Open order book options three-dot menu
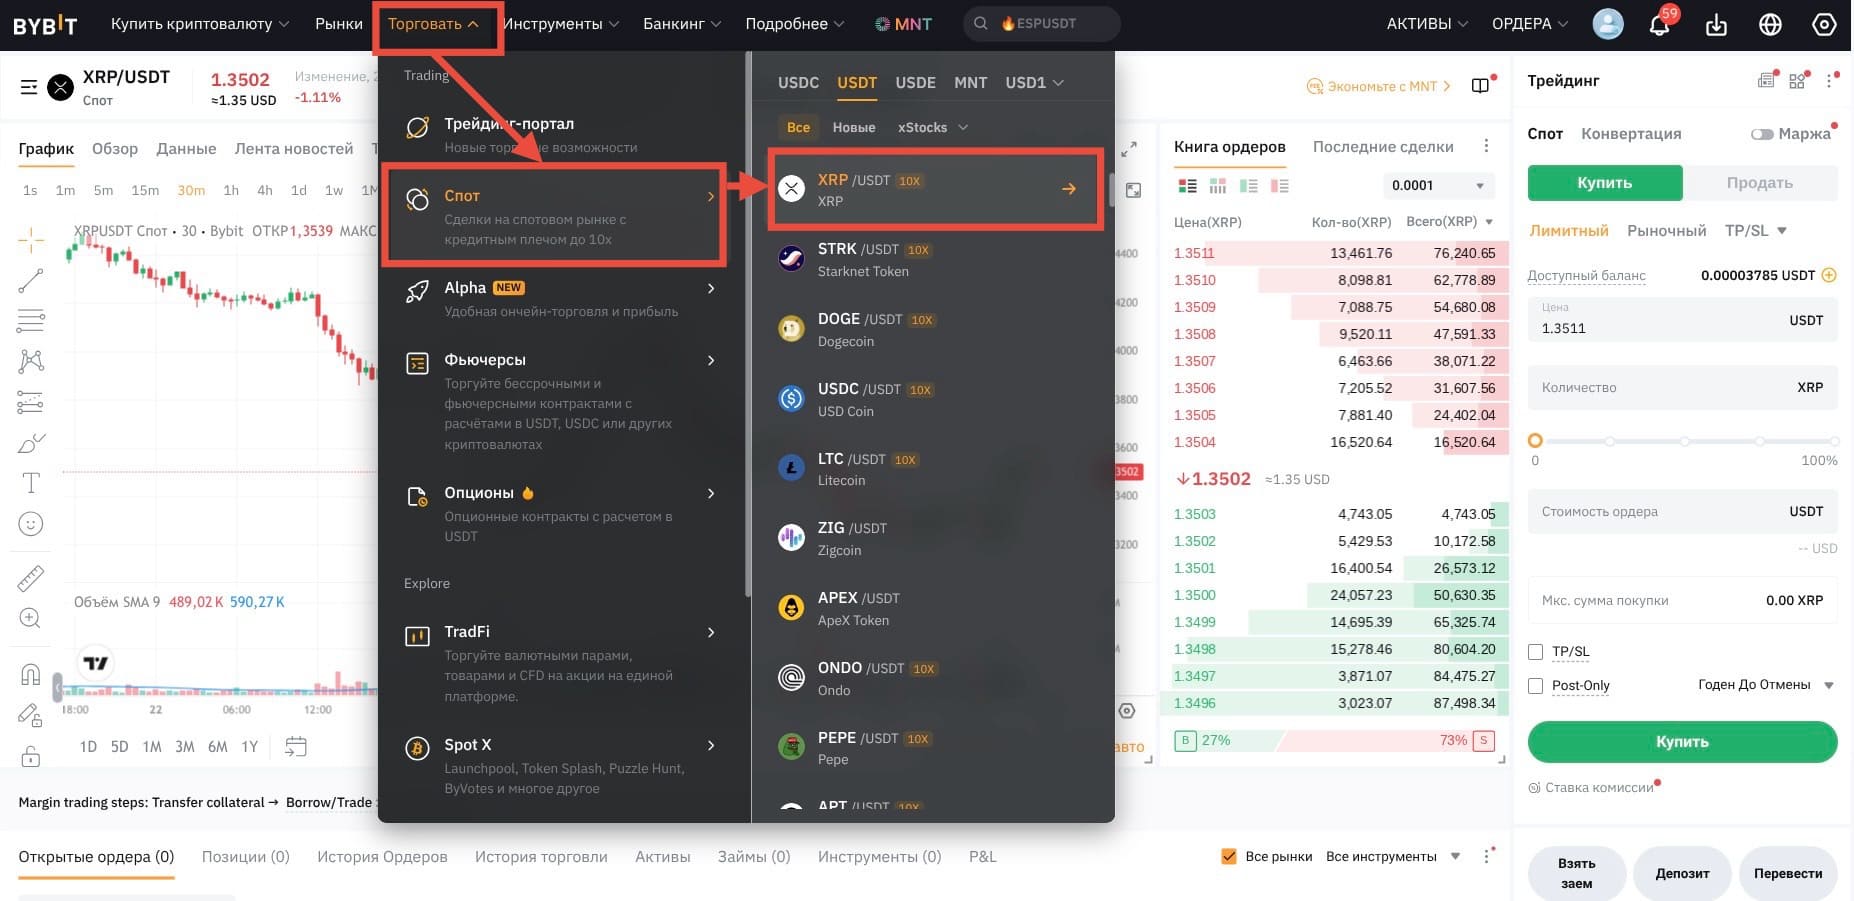Viewport: 1854px width, 901px height. [x=1486, y=146]
